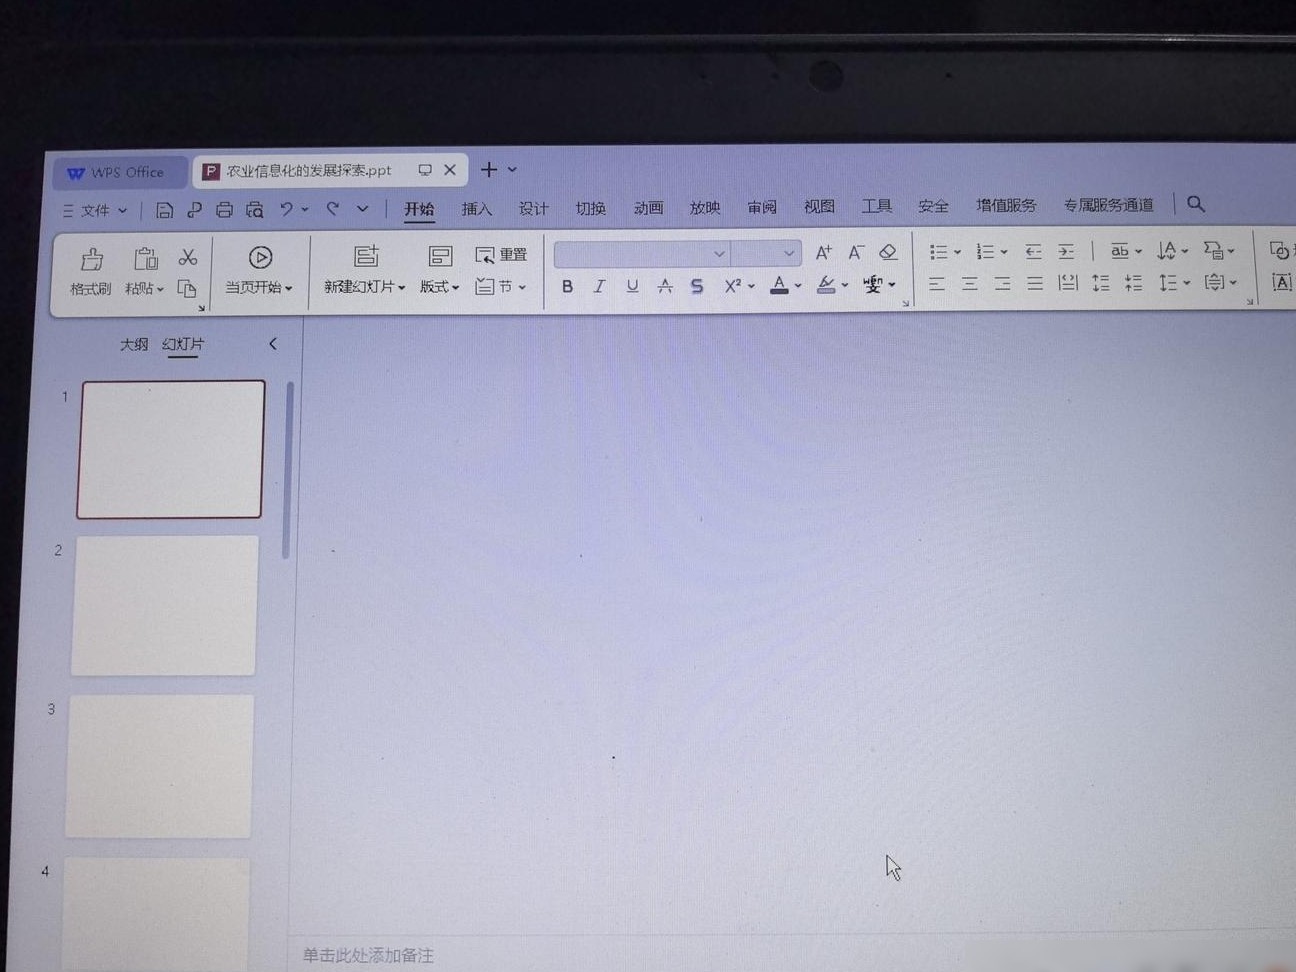Click the distributed alignment icon
Image resolution: width=1296 pixels, height=972 pixels.
point(1068,283)
